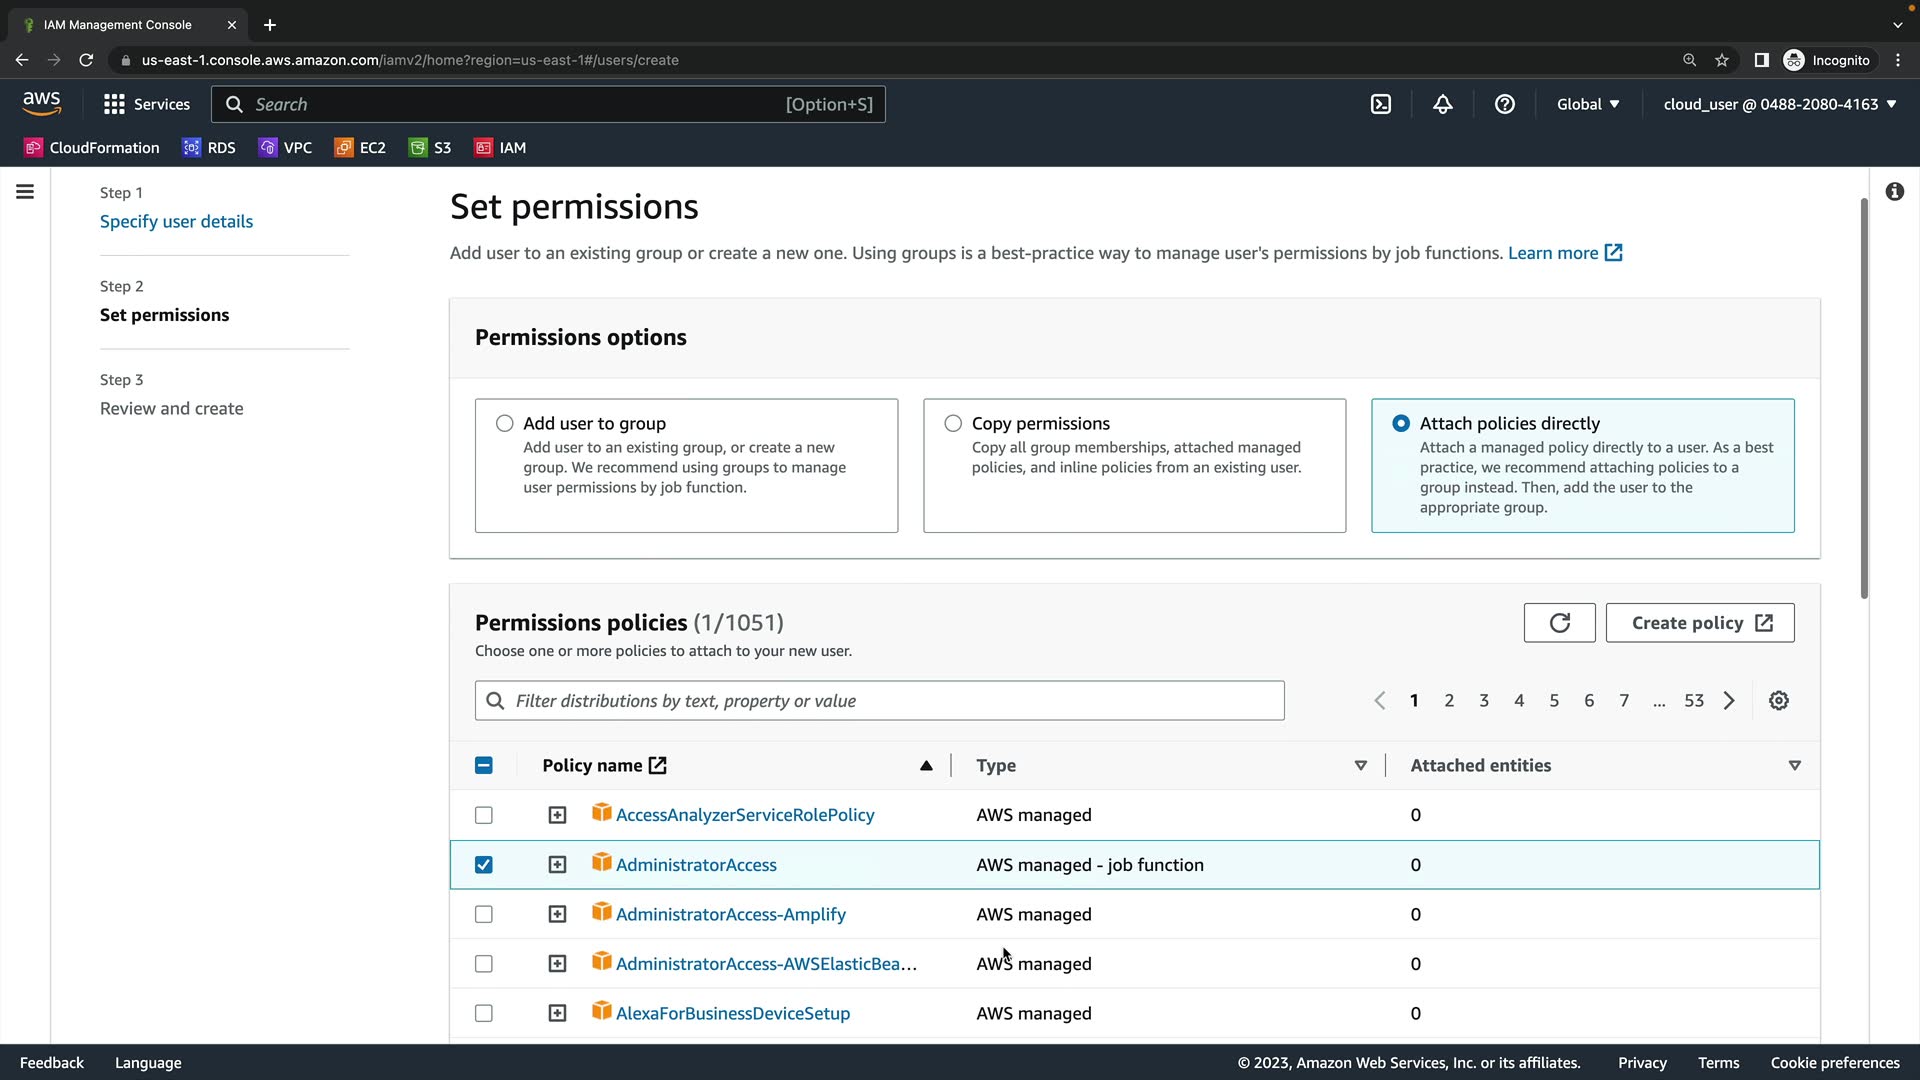The height and width of the screenshot is (1080, 1920).
Task: Click the Services grid icon
Action: [114, 104]
